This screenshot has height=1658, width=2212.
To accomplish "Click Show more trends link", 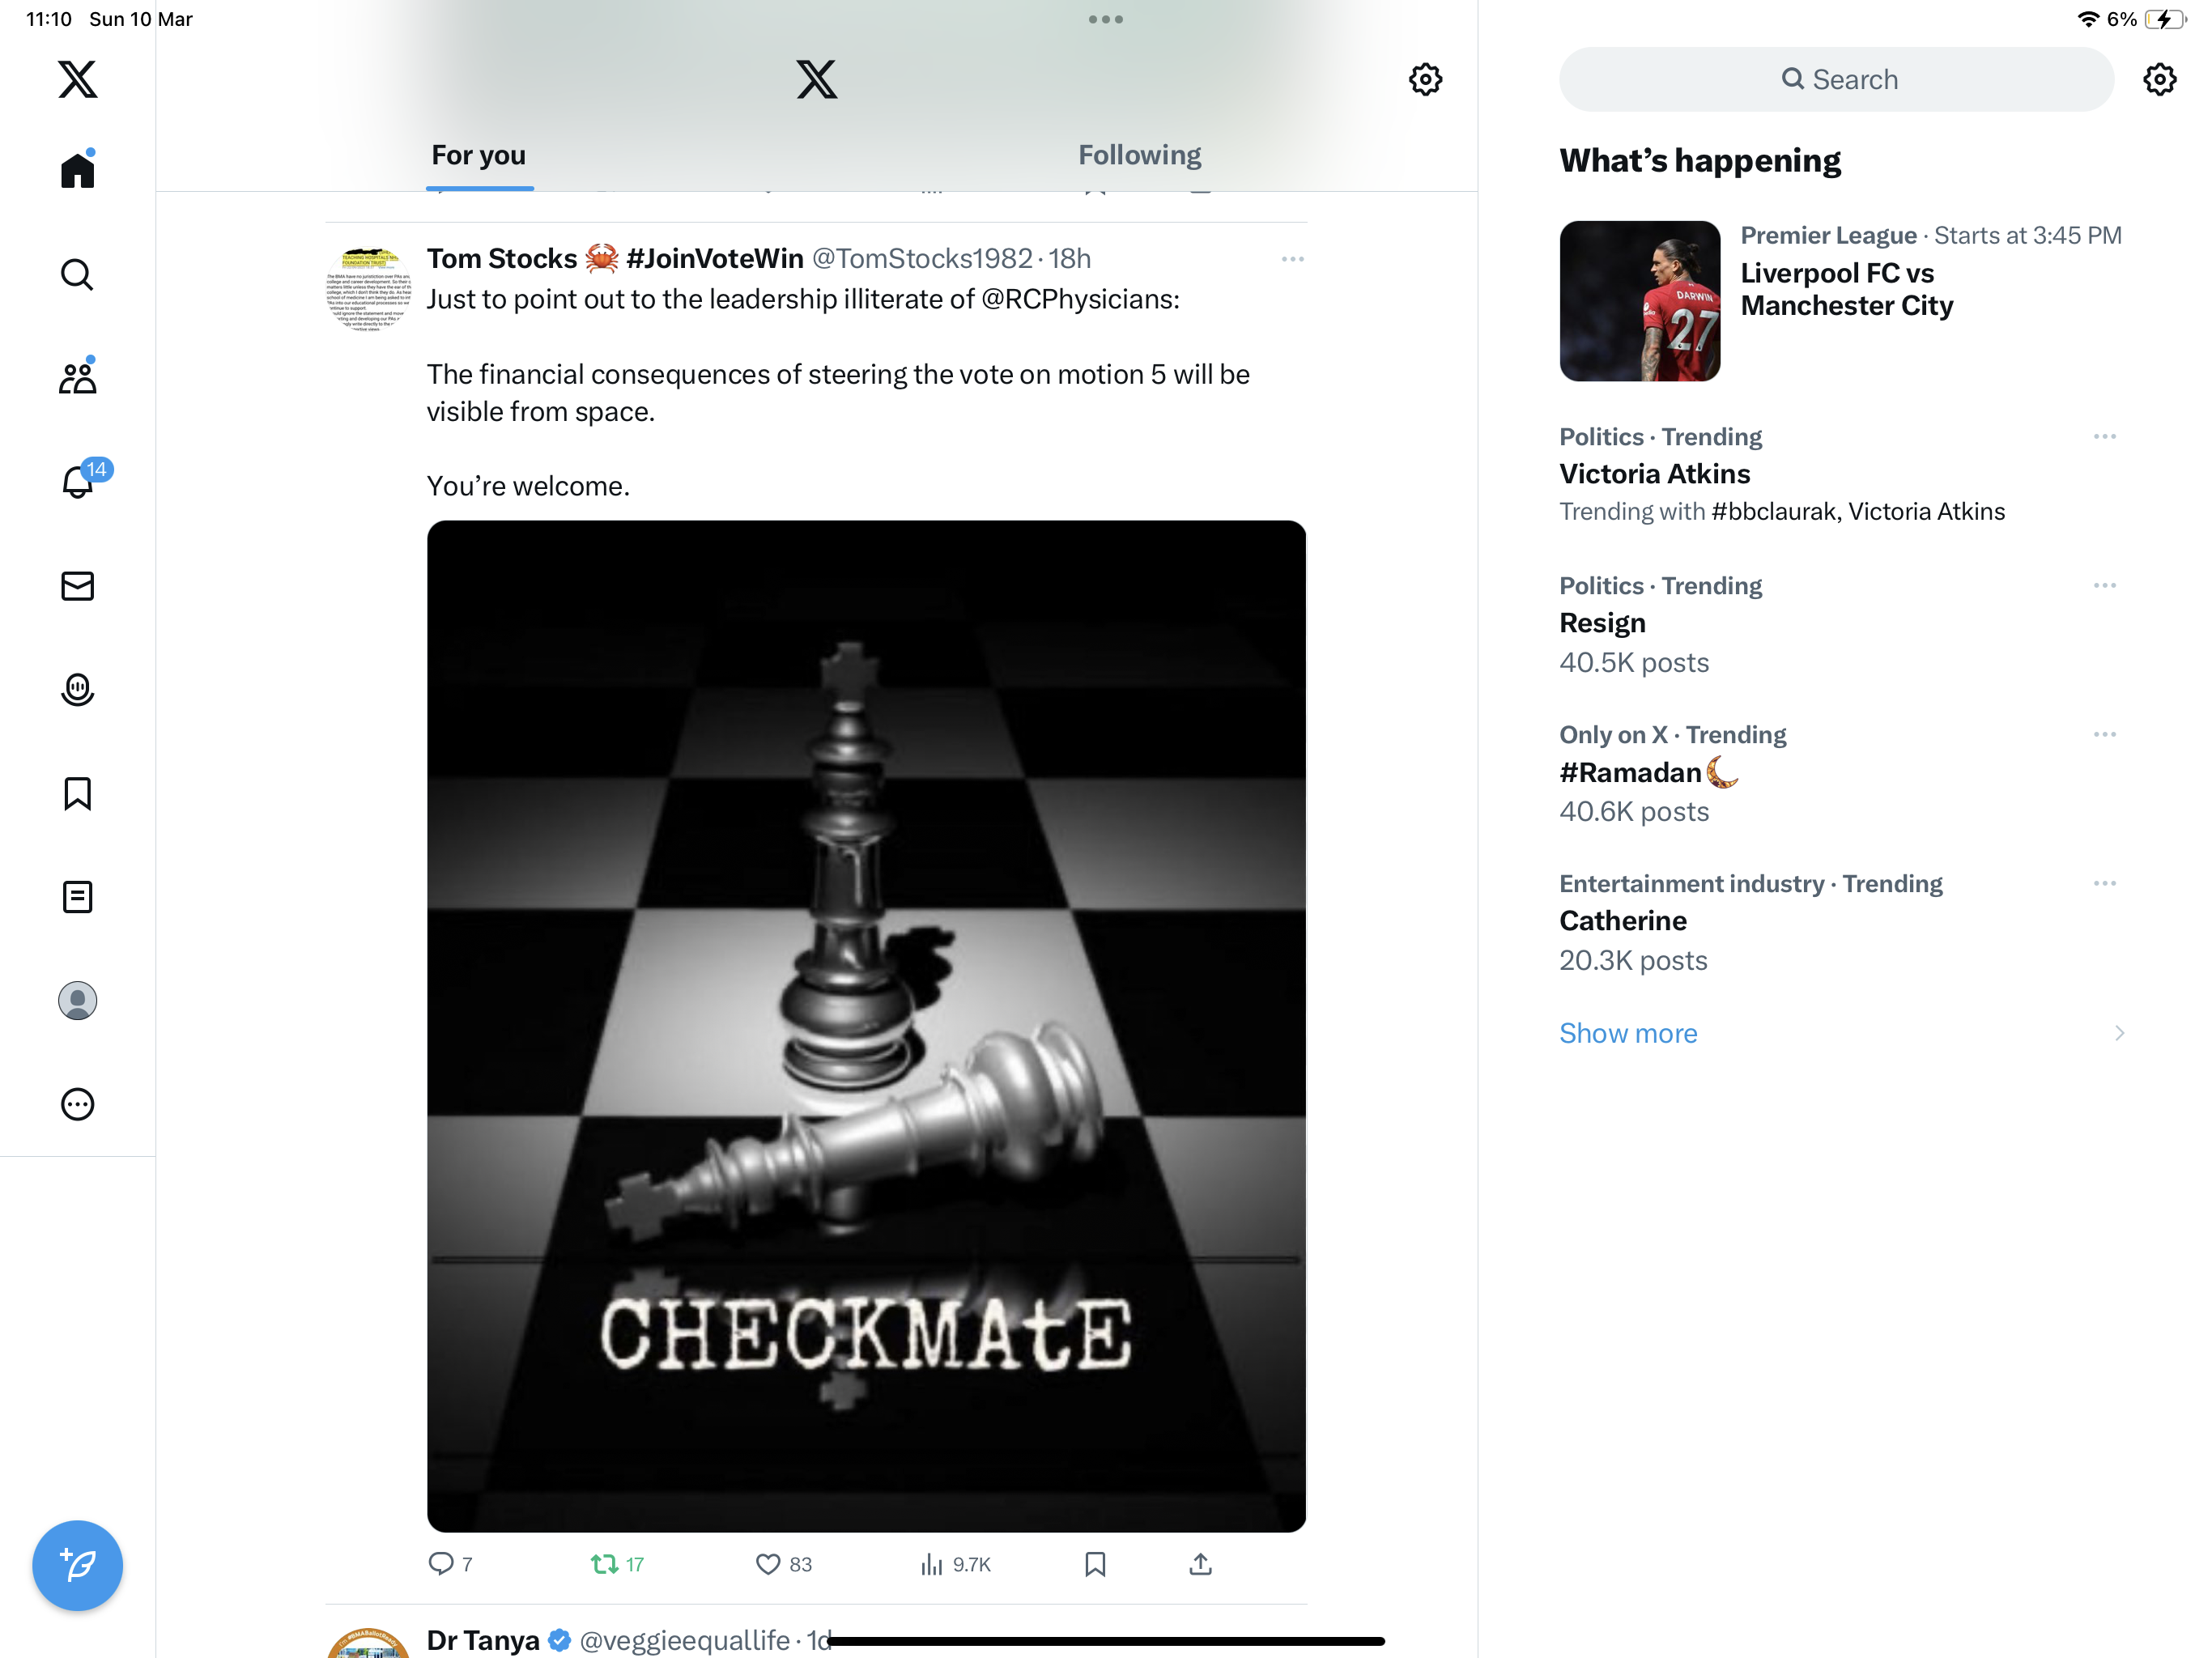I will [x=1628, y=1033].
